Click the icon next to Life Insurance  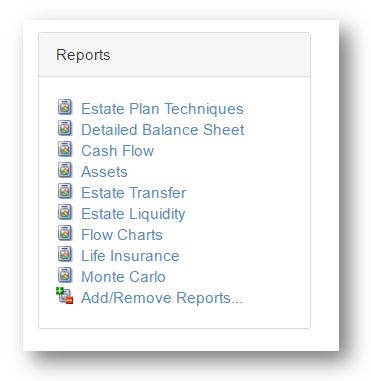click(x=65, y=254)
